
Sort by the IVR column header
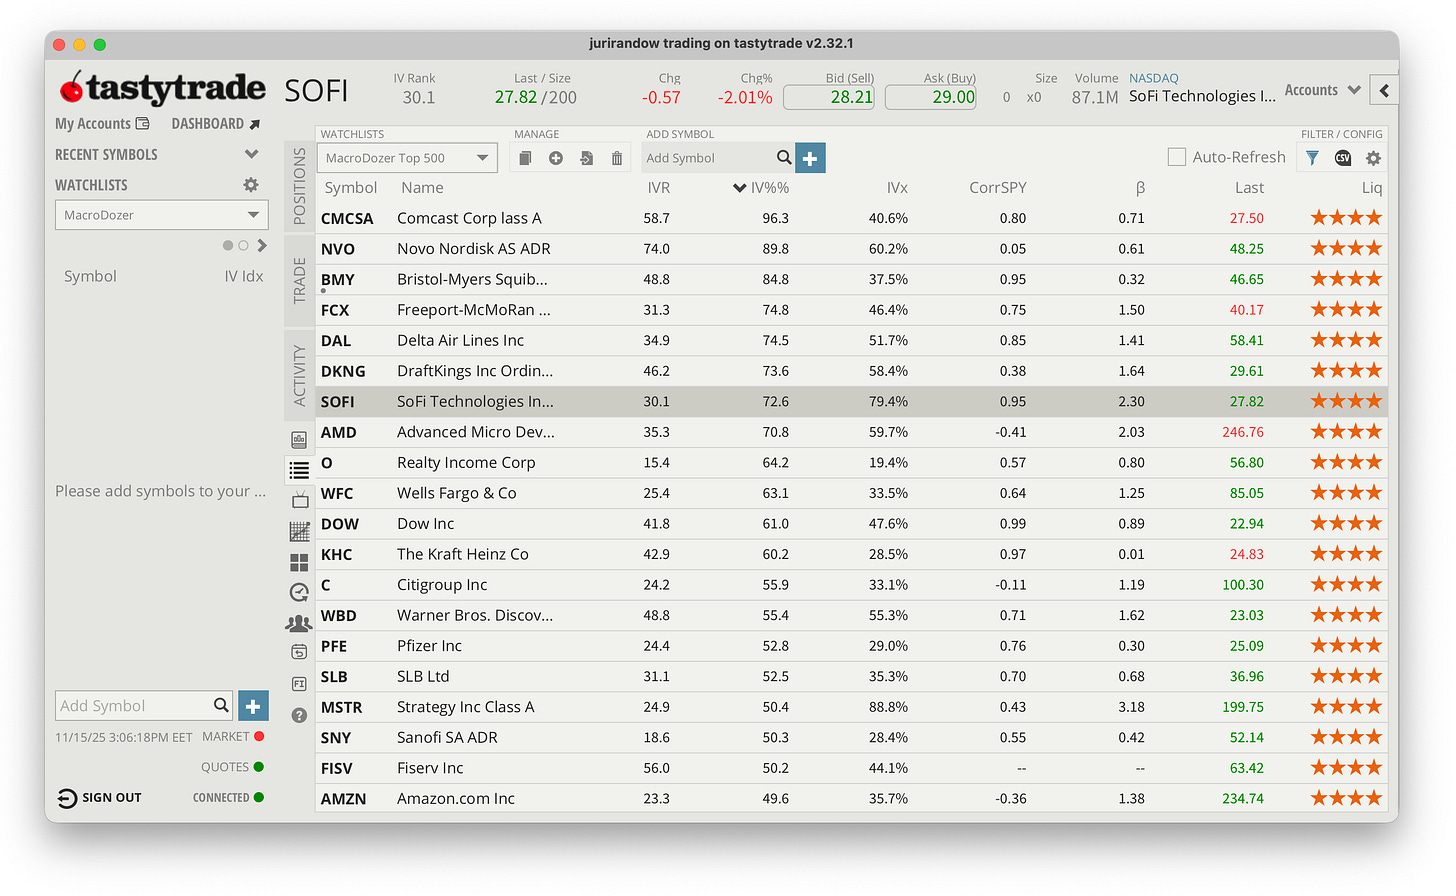point(659,188)
